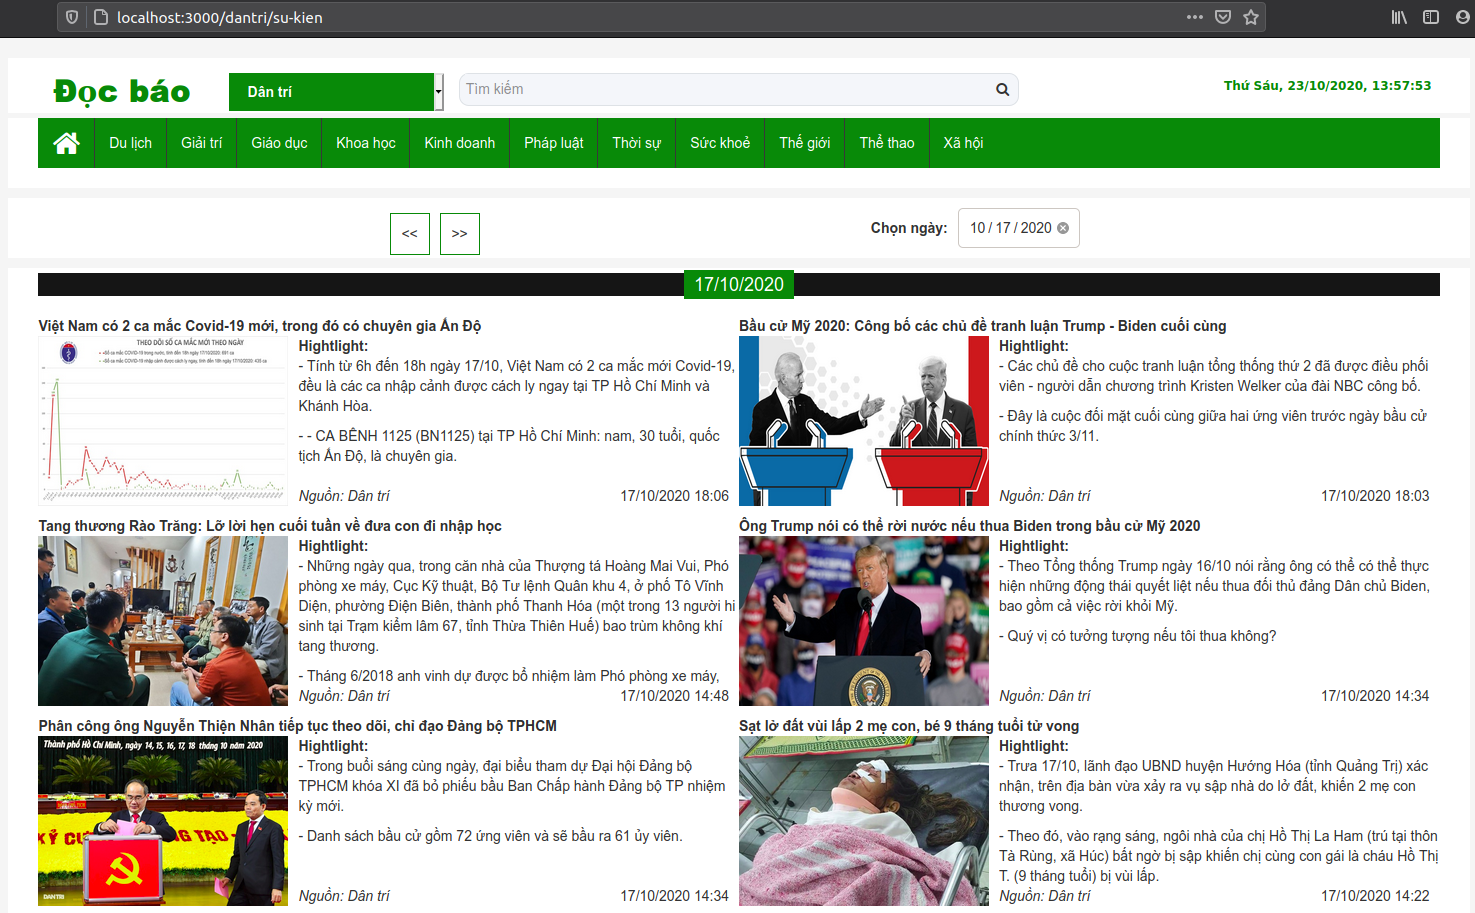Image resolution: width=1475 pixels, height=913 pixels.
Task: Open the Trump rally photo thumbnail
Action: (x=864, y=621)
